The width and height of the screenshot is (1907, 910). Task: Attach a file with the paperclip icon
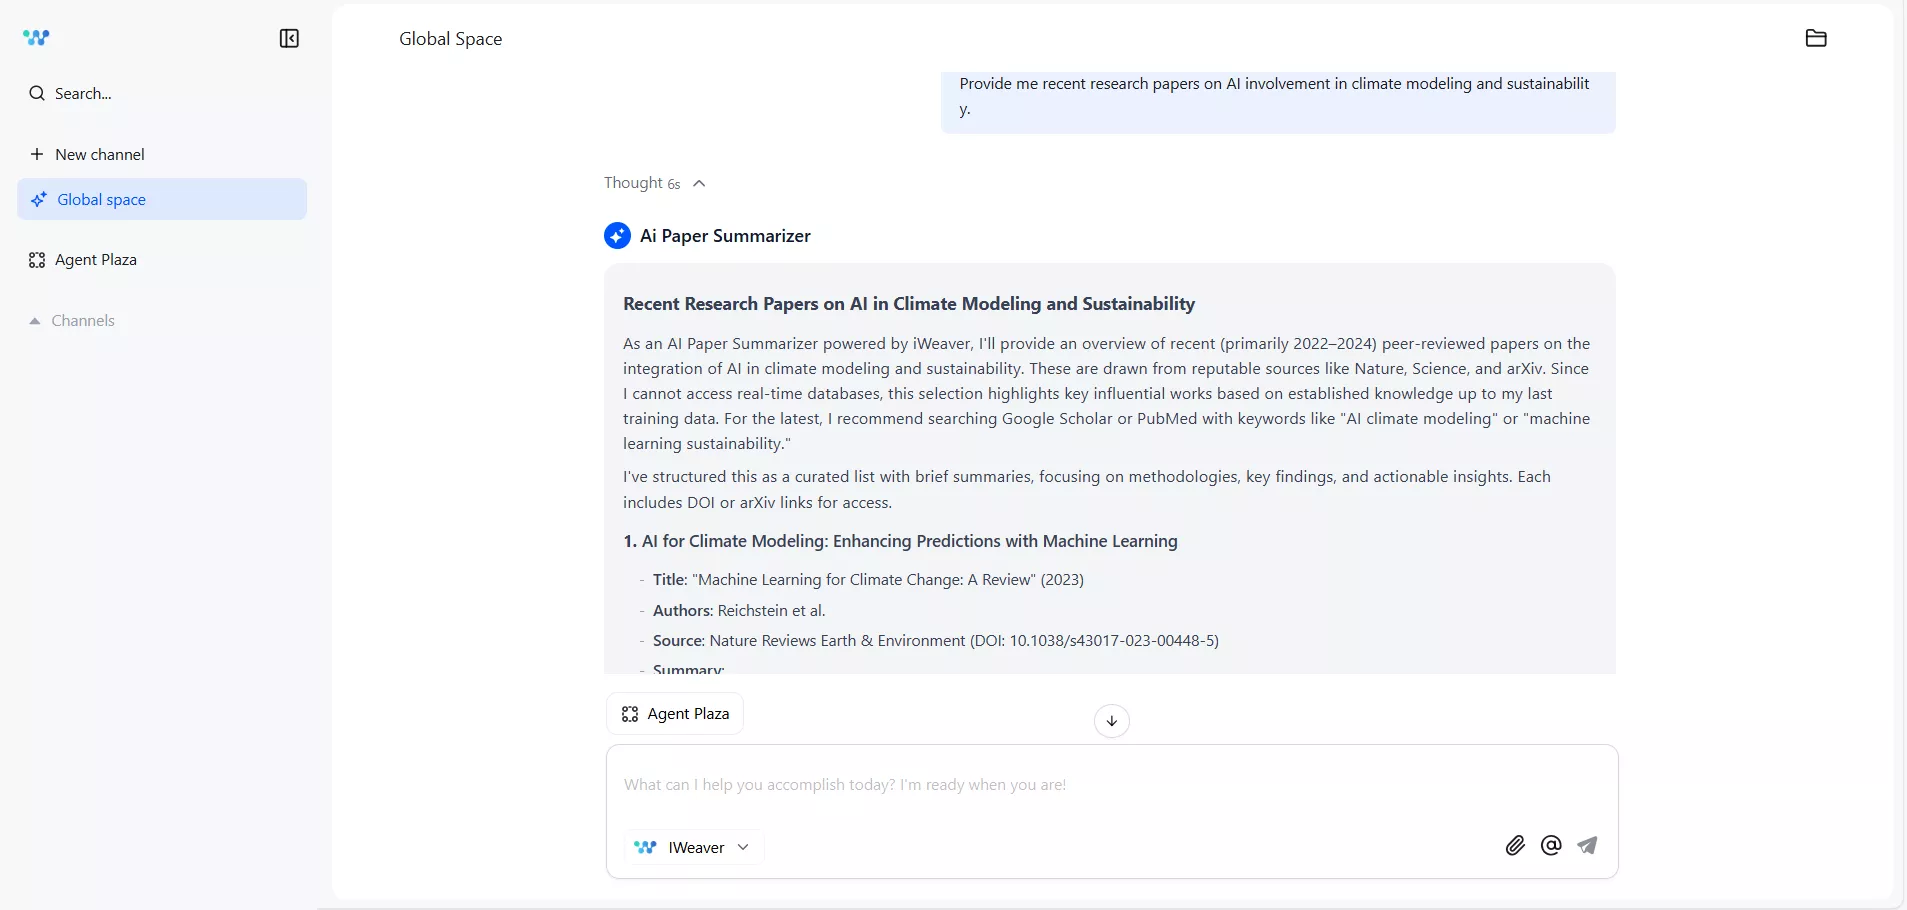(x=1514, y=845)
